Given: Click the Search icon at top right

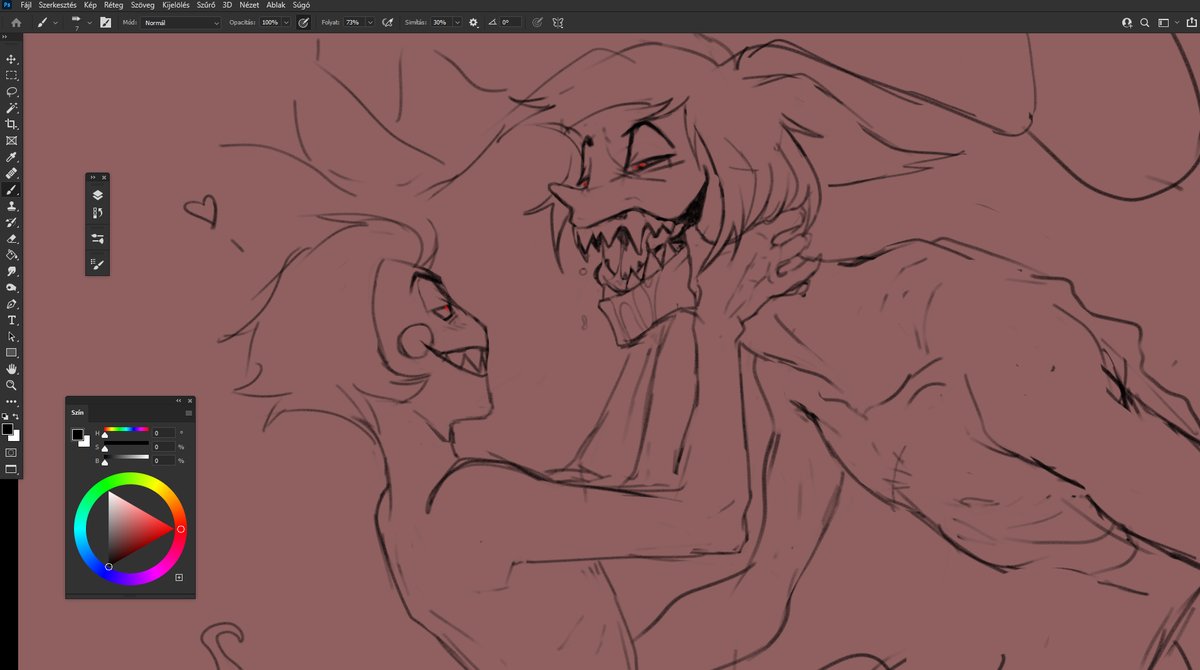Looking at the screenshot, I should 1145,22.
